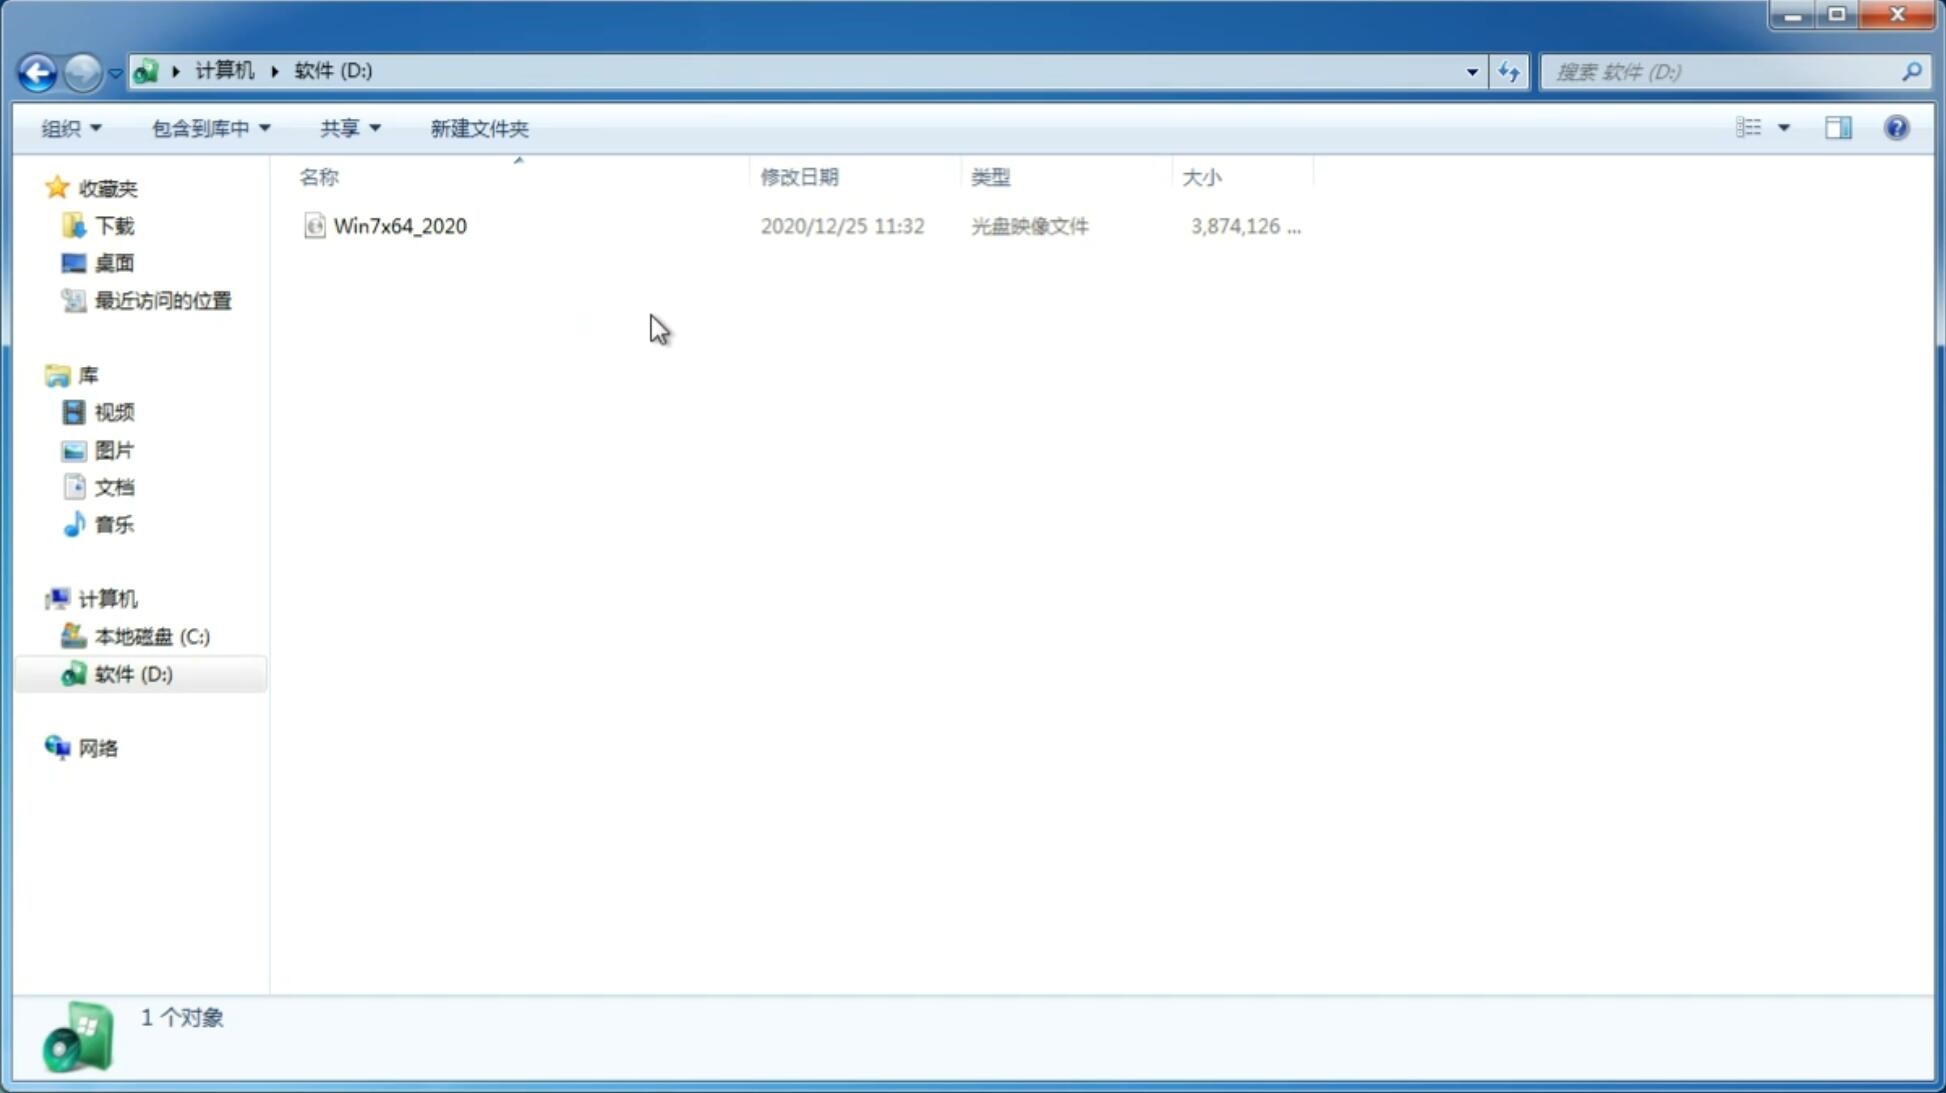
Task: Open 软件 (D:) drive in sidebar
Action: (x=134, y=673)
